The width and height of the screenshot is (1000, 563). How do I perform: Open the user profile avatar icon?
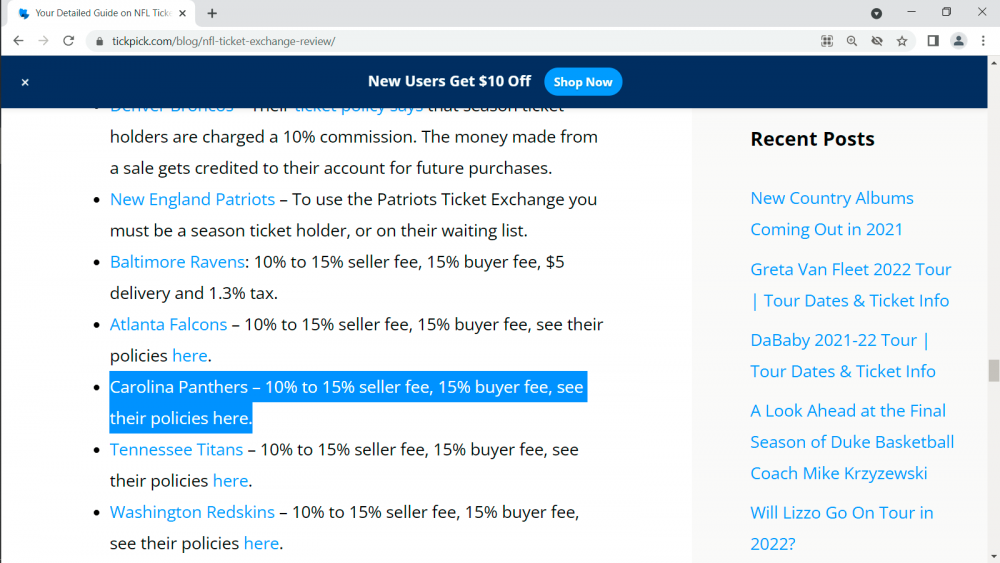[958, 41]
